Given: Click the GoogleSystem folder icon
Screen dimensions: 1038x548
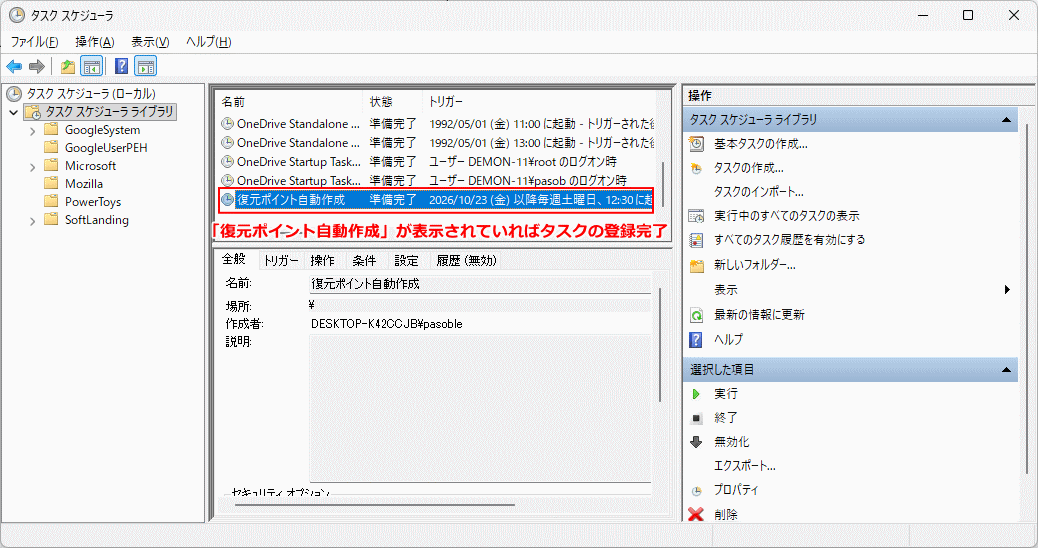Looking at the screenshot, I should pos(51,129).
